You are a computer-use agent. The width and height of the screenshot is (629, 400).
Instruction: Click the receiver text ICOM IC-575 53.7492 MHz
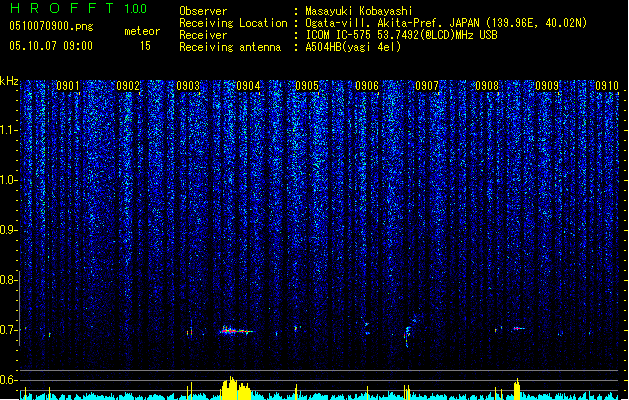[x=401, y=35]
